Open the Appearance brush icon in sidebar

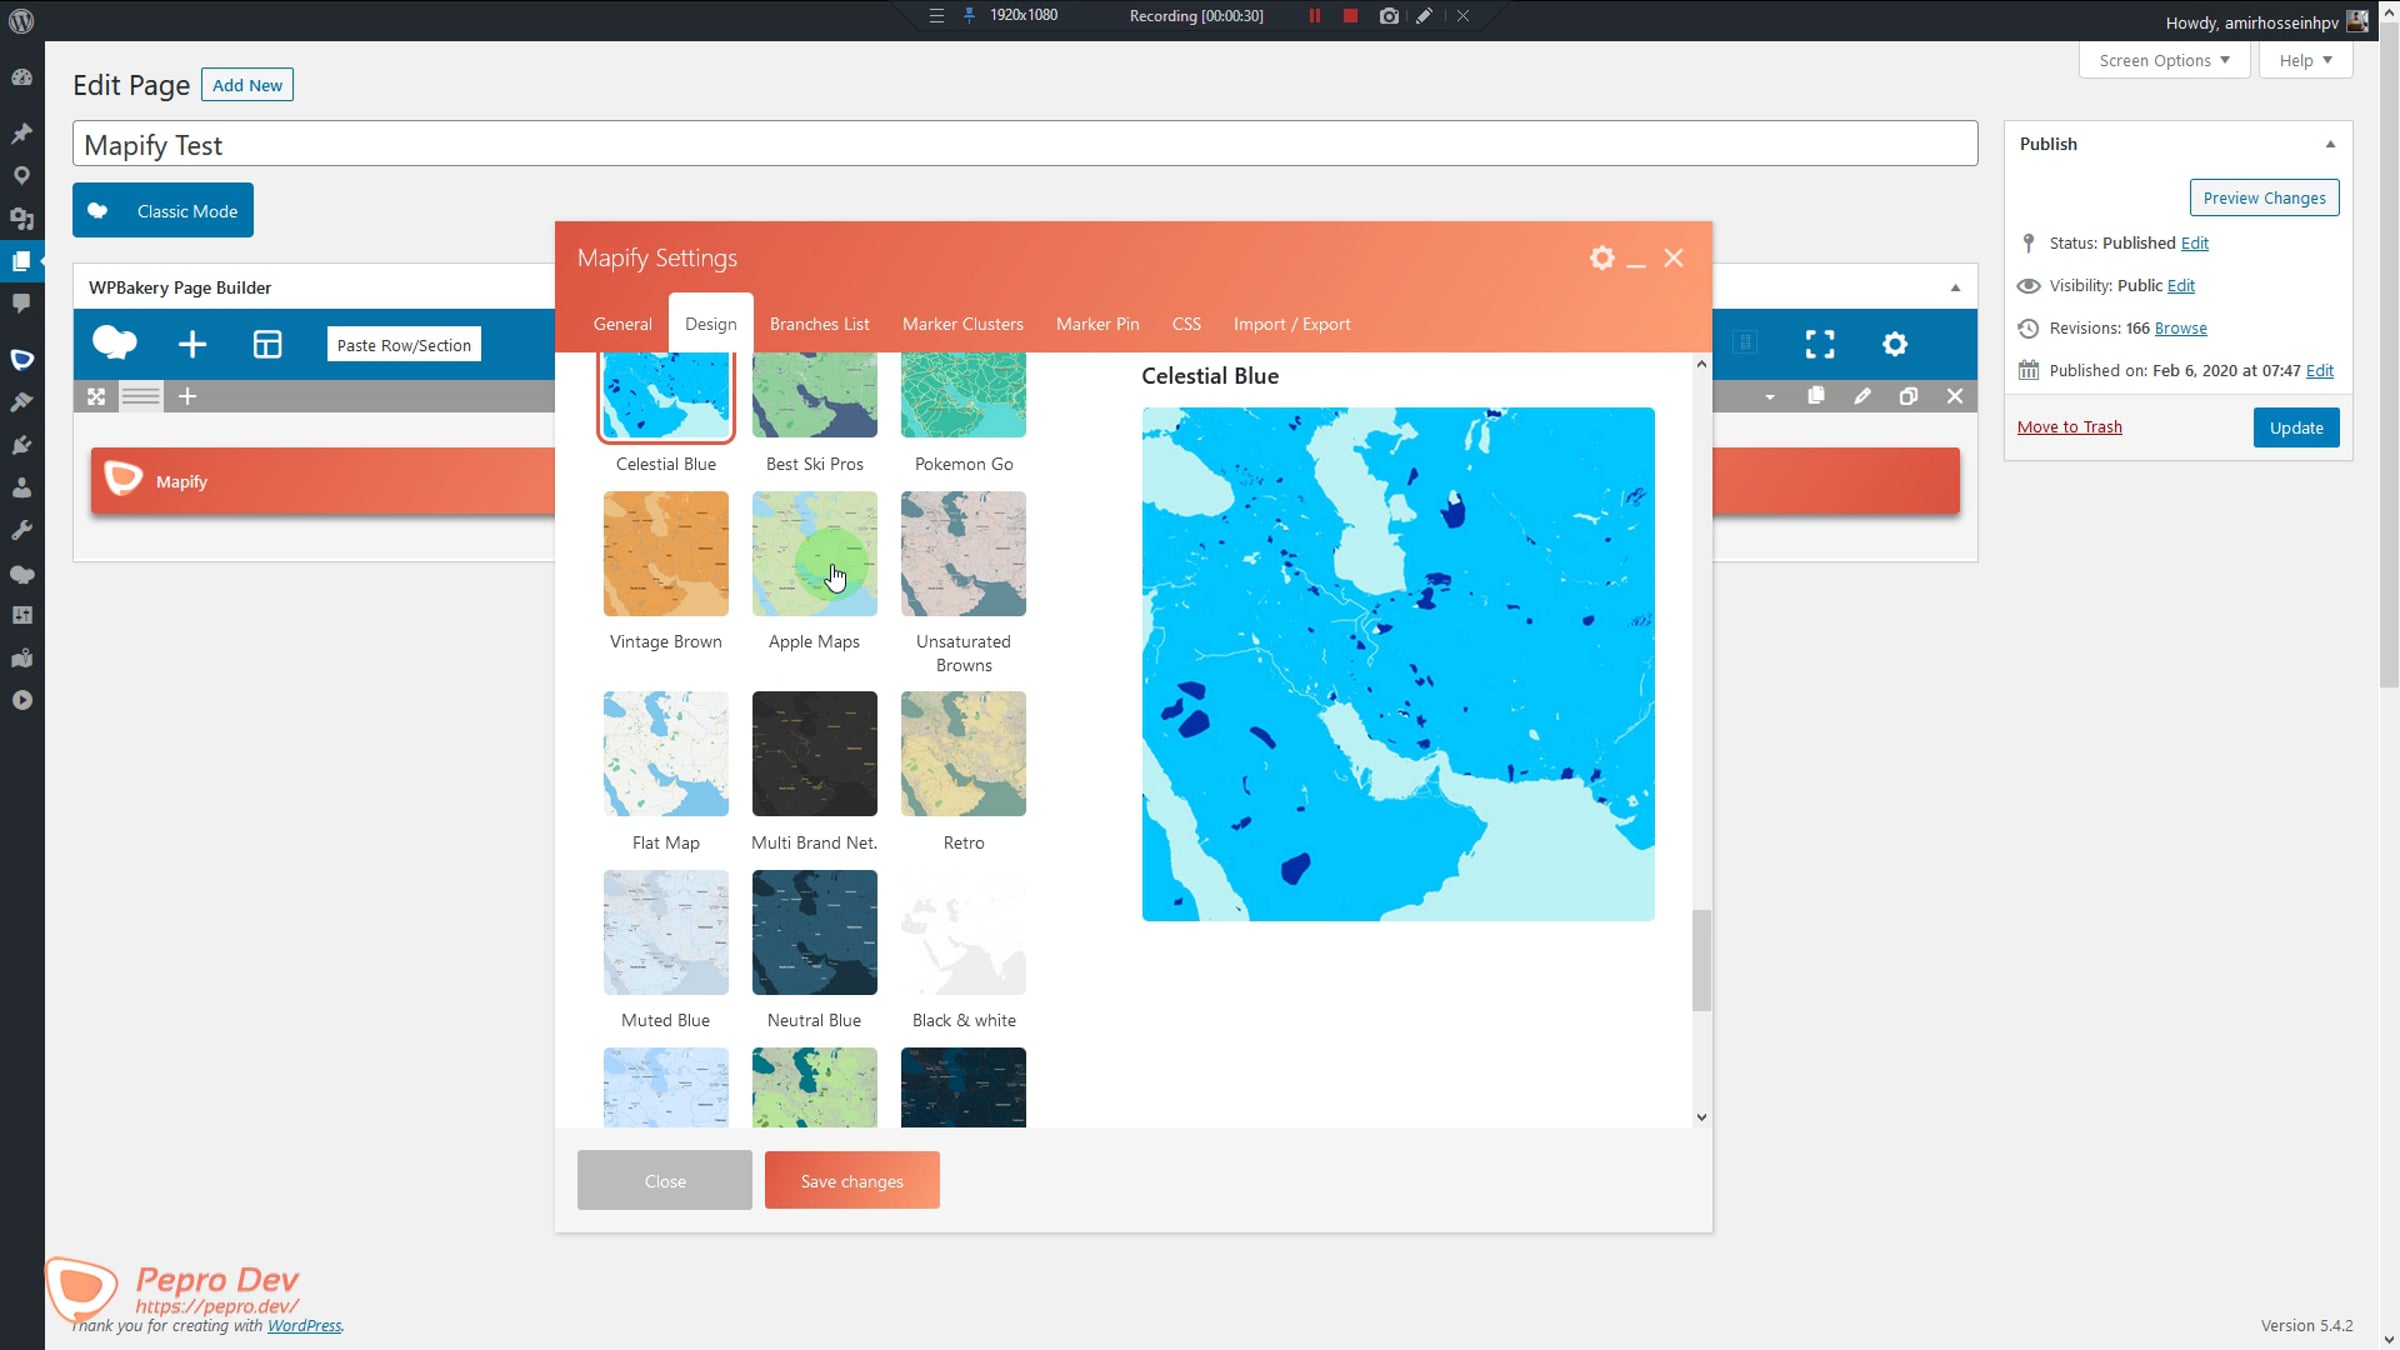coord(21,402)
